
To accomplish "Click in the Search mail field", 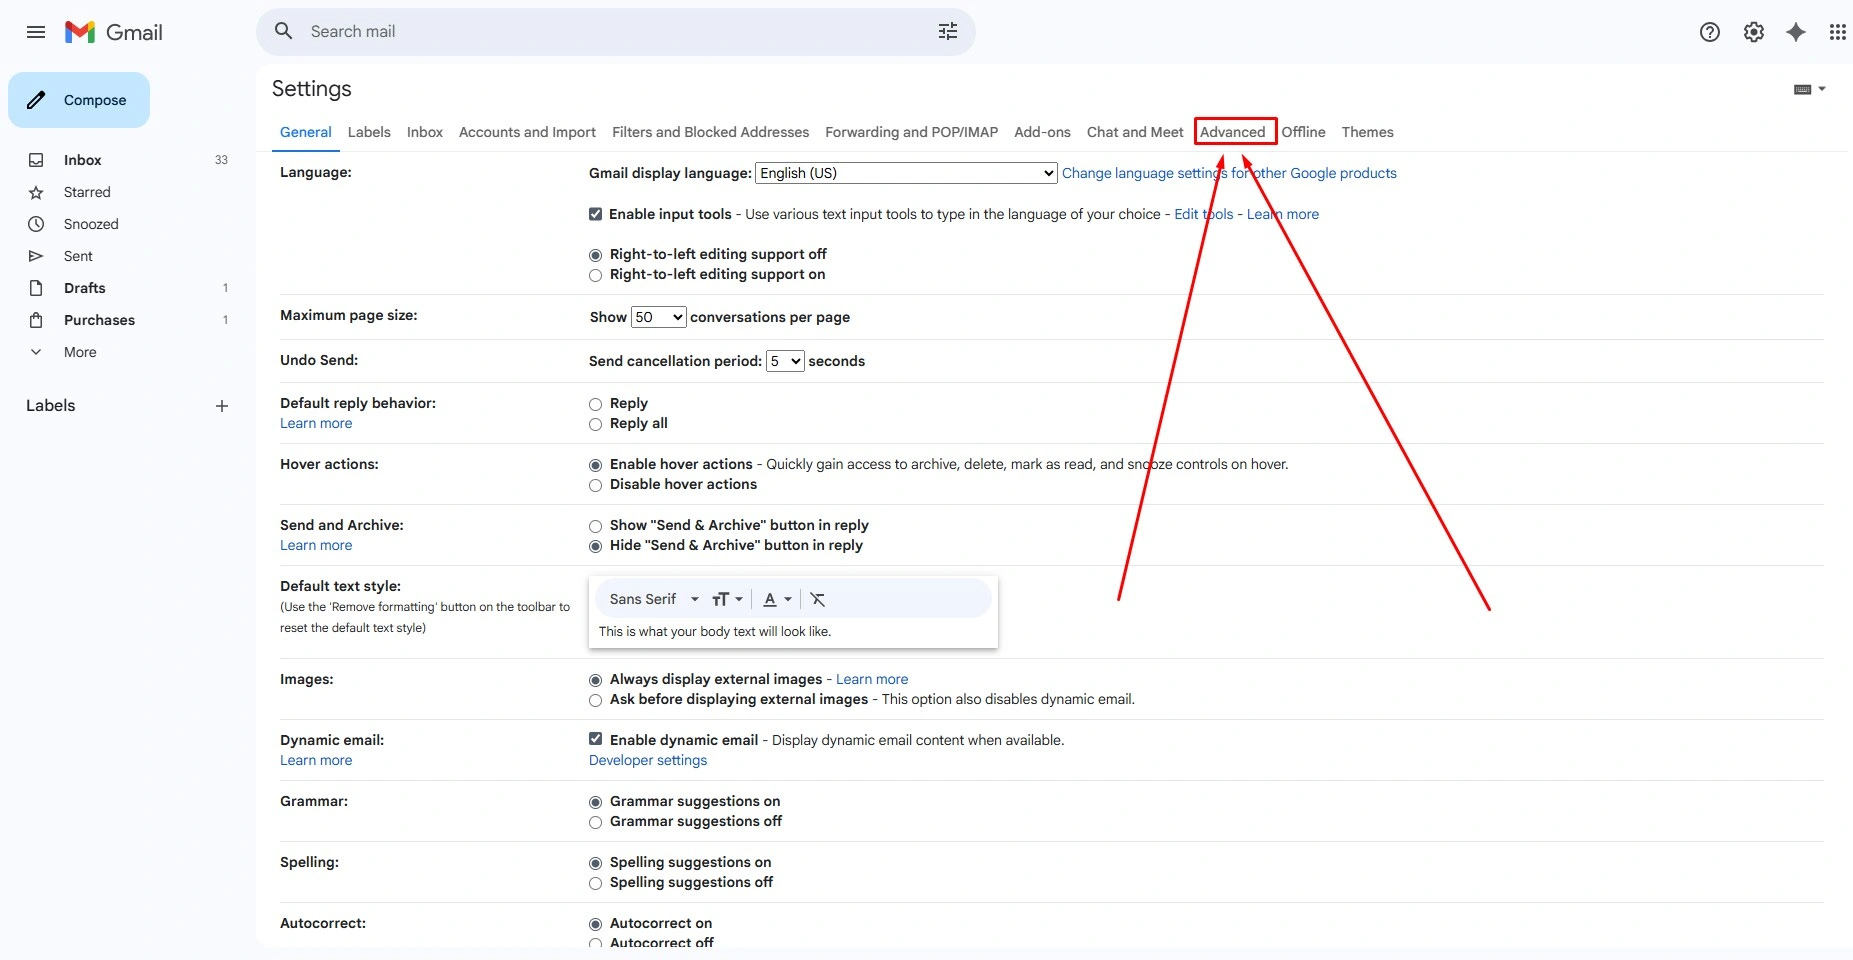I will click(616, 31).
